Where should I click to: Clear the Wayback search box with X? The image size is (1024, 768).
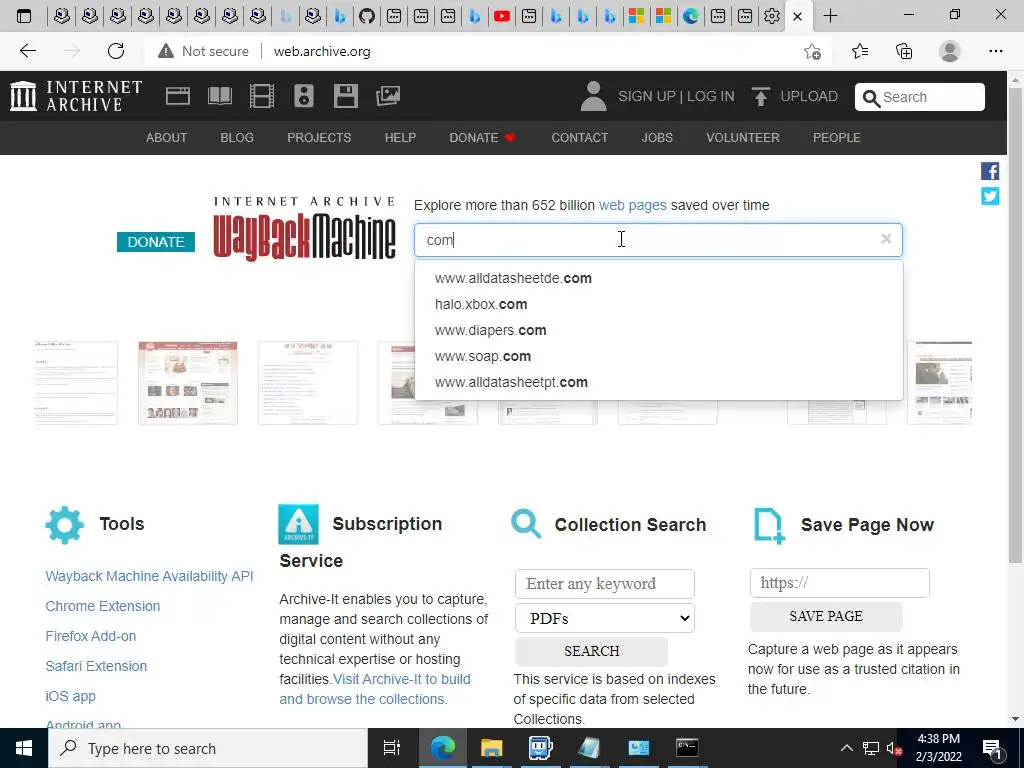point(886,239)
